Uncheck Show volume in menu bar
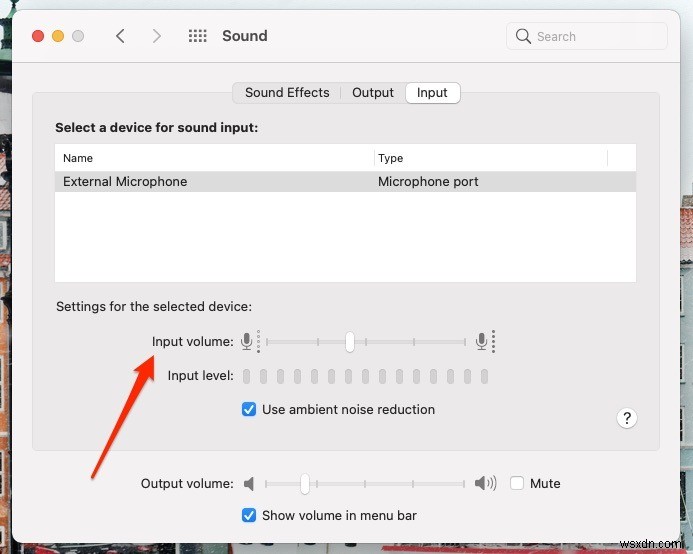 (x=249, y=515)
